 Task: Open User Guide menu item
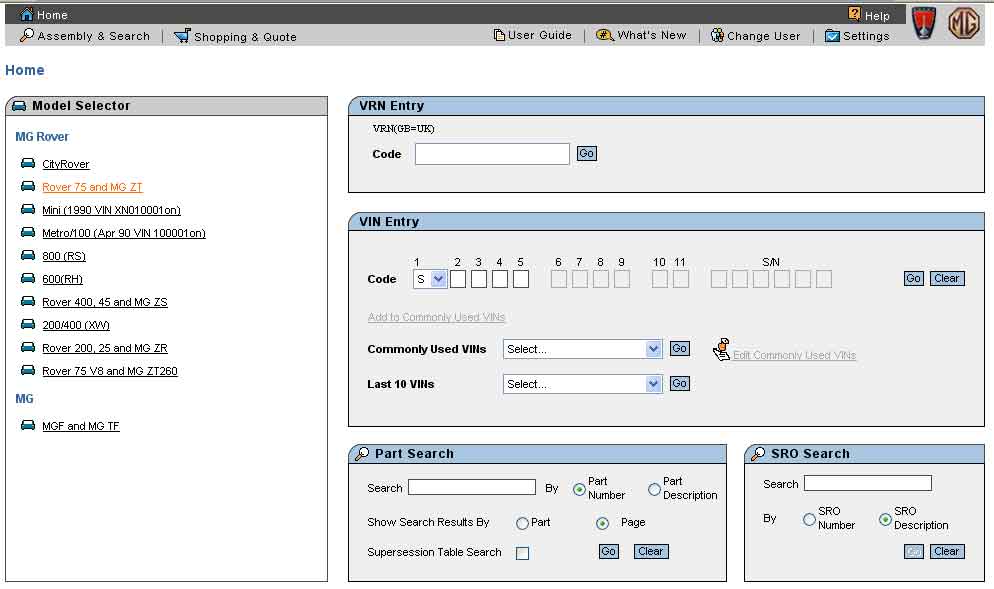pyautogui.click(x=540, y=35)
